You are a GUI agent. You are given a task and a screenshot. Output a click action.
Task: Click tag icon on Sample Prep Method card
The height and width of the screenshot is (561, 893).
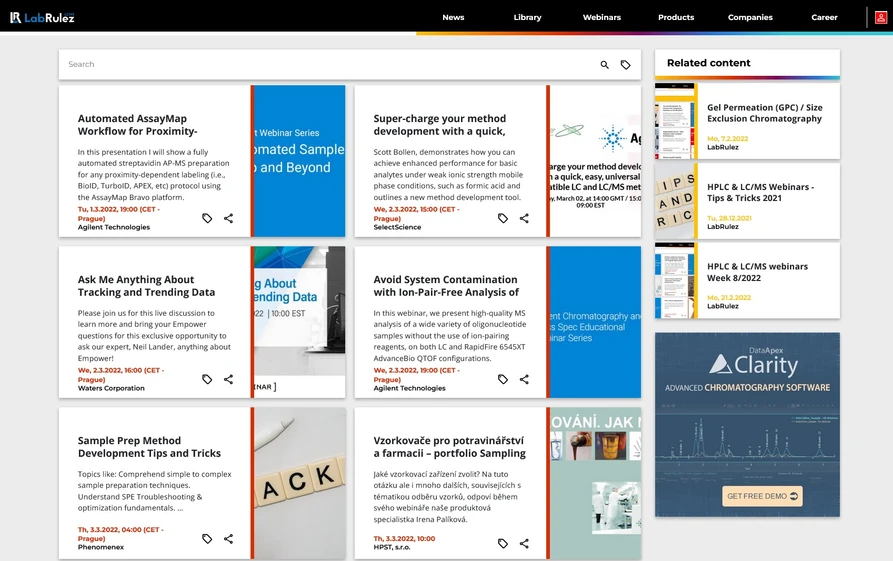tap(207, 539)
